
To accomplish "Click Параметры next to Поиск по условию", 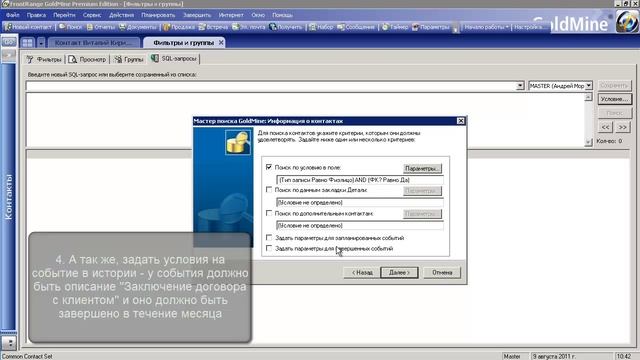I will (422, 168).
